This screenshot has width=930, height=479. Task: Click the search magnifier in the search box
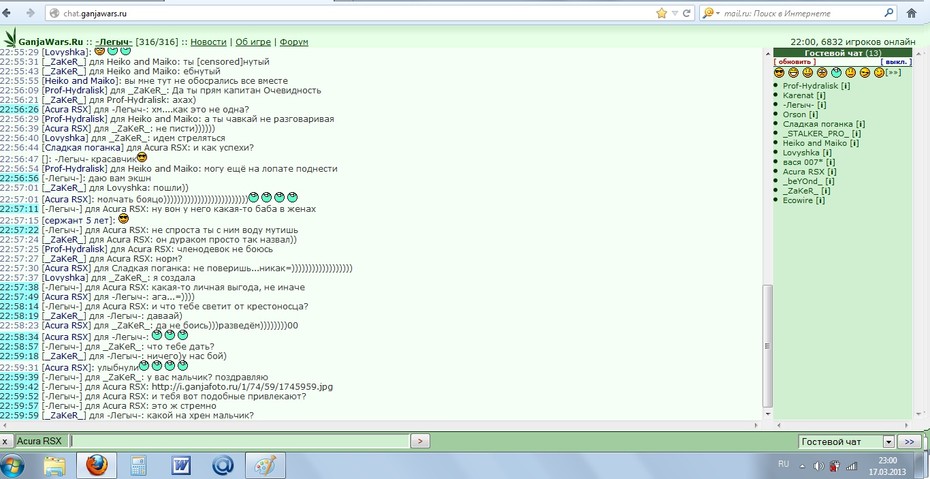889,12
